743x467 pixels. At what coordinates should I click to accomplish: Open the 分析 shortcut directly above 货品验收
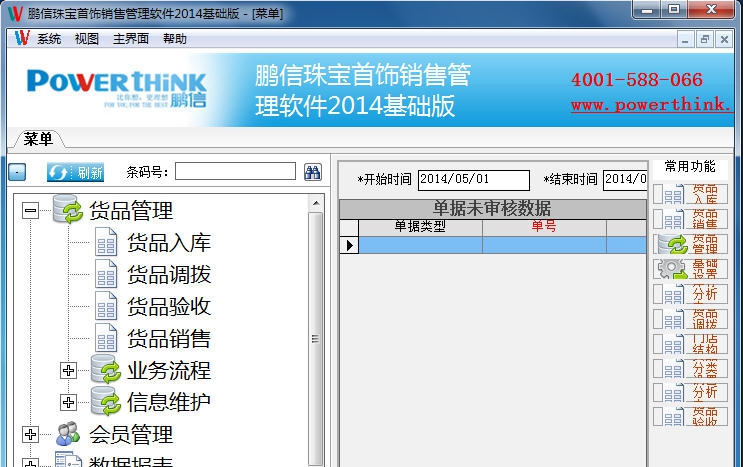[x=690, y=392]
